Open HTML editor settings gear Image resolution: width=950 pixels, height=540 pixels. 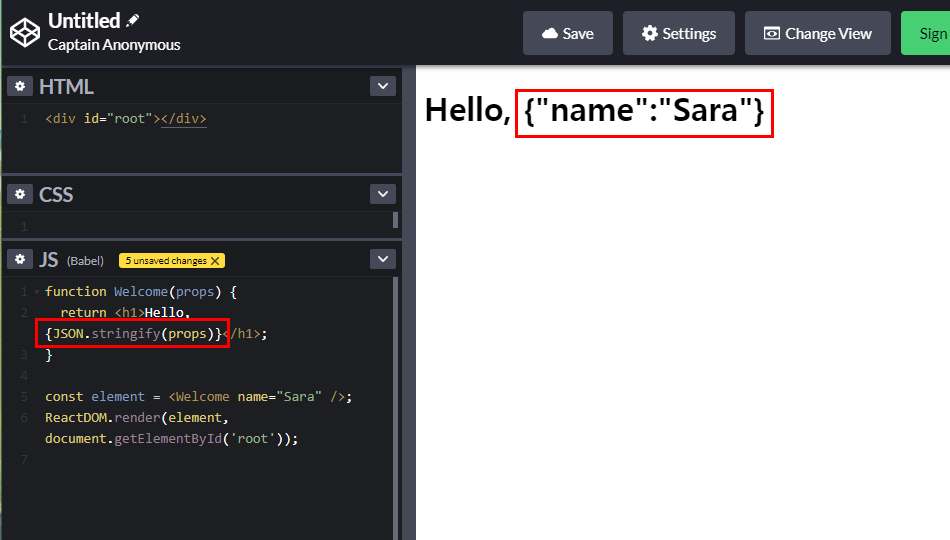point(20,86)
